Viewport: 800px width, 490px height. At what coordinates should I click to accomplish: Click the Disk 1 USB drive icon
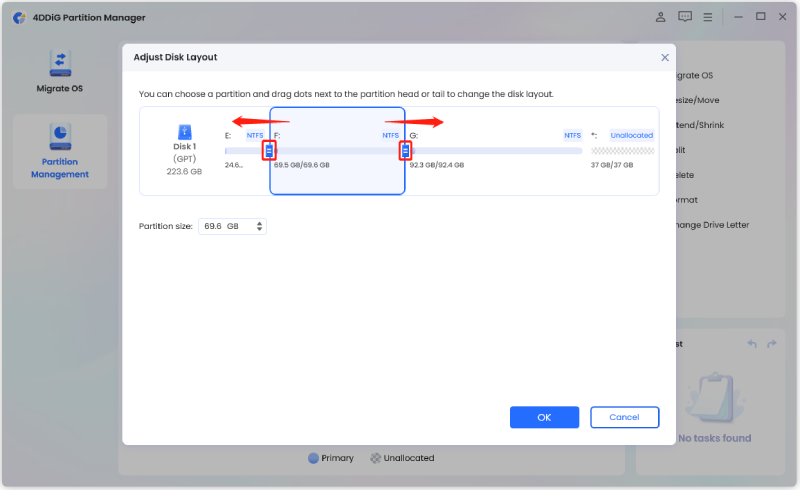[184, 132]
